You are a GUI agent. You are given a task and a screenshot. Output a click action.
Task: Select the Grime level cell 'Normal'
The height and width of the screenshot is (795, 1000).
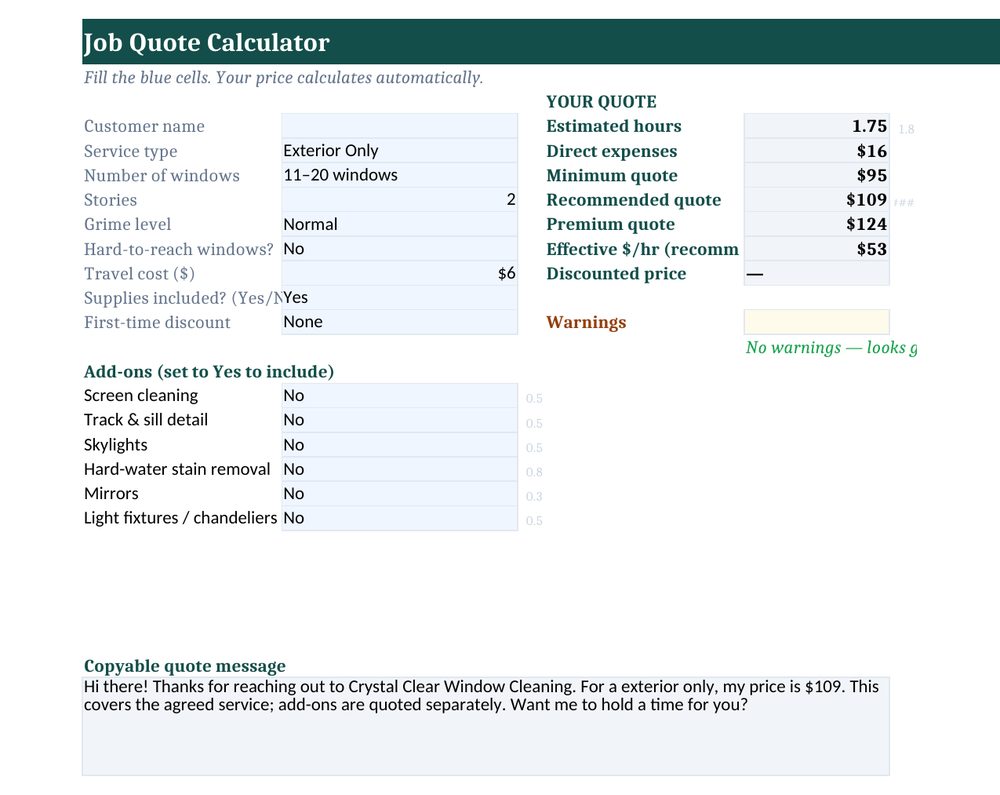point(399,224)
